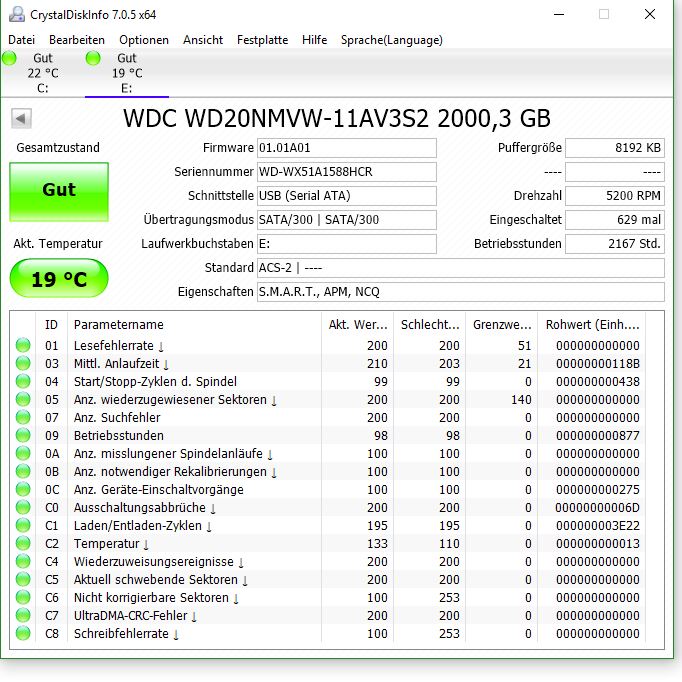682x682 pixels.
Task: Click the Firmware field 01.01A01
Action: click(x=347, y=148)
